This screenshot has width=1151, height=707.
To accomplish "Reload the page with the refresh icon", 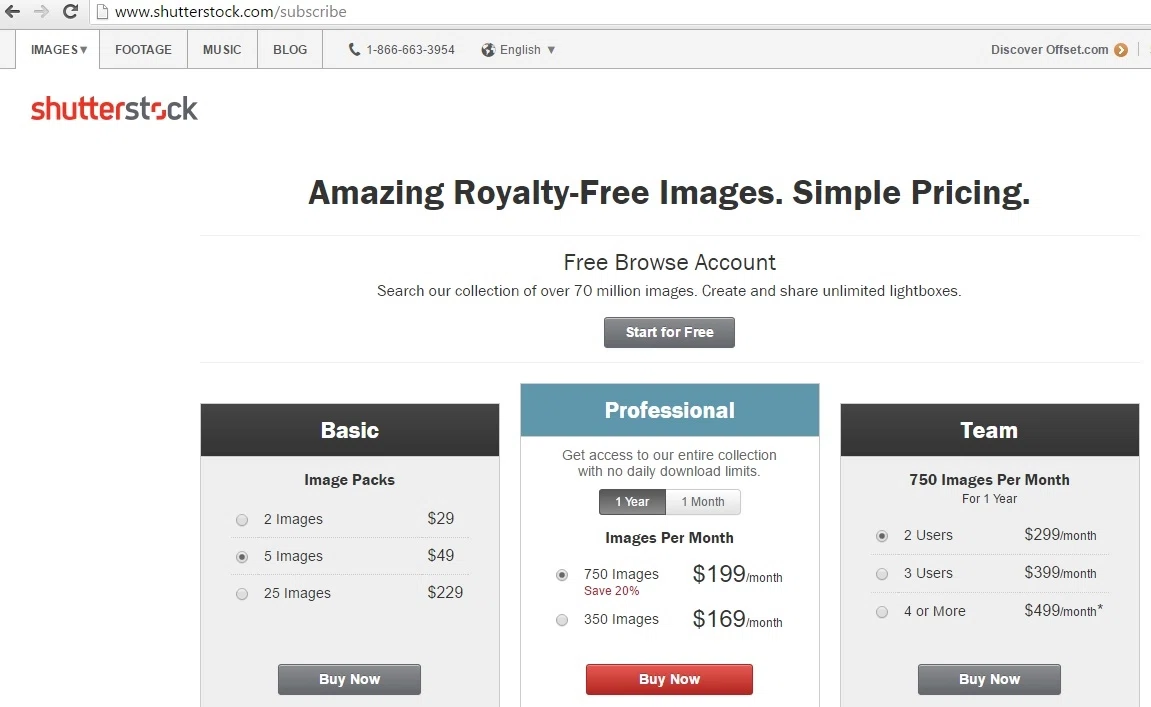I will (x=70, y=11).
